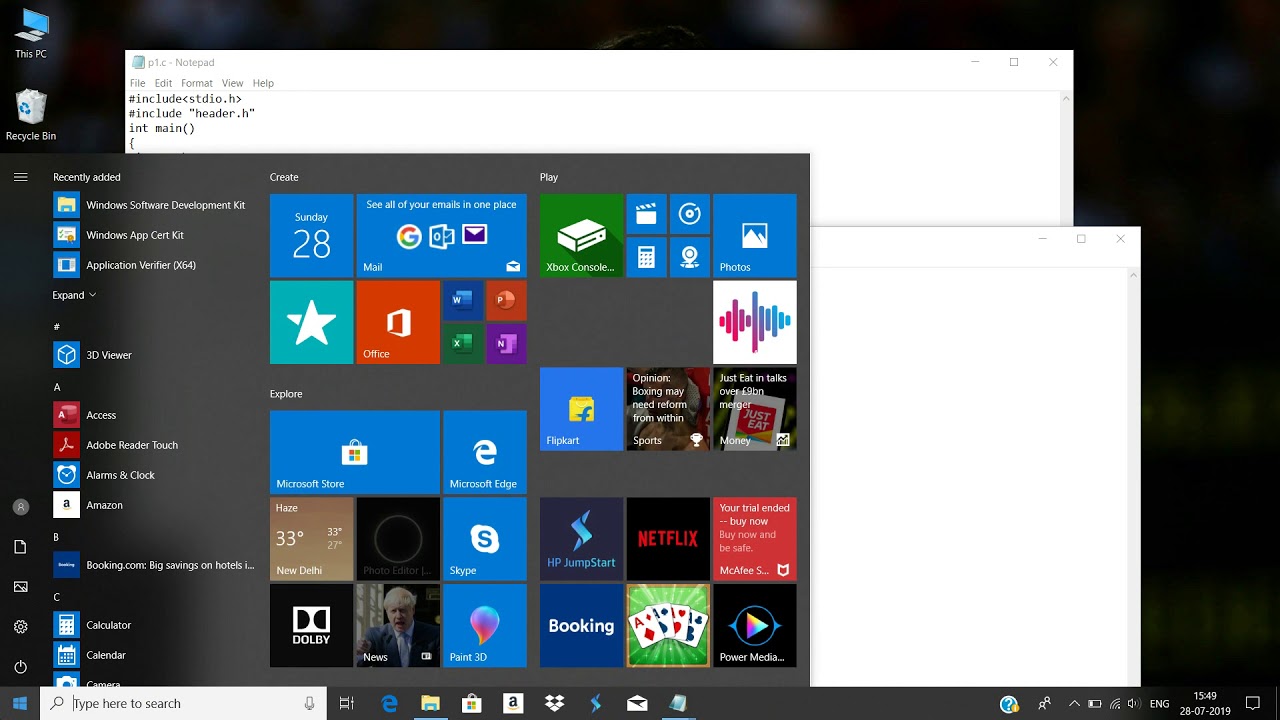Viewport: 1280px width, 720px height.
Task: Launch OneNote from the small Office tiles
Action: point(506,343)
